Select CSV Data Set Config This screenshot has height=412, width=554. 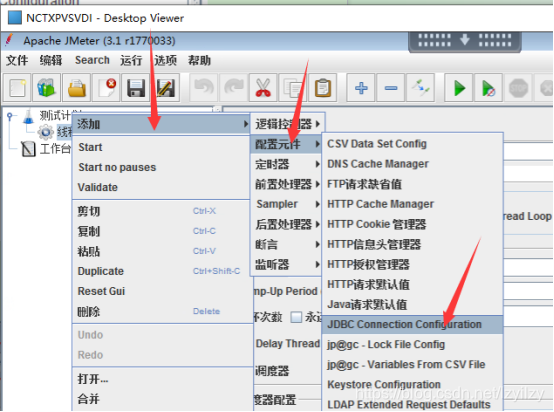pyautogui.click(x=412, y=144)
